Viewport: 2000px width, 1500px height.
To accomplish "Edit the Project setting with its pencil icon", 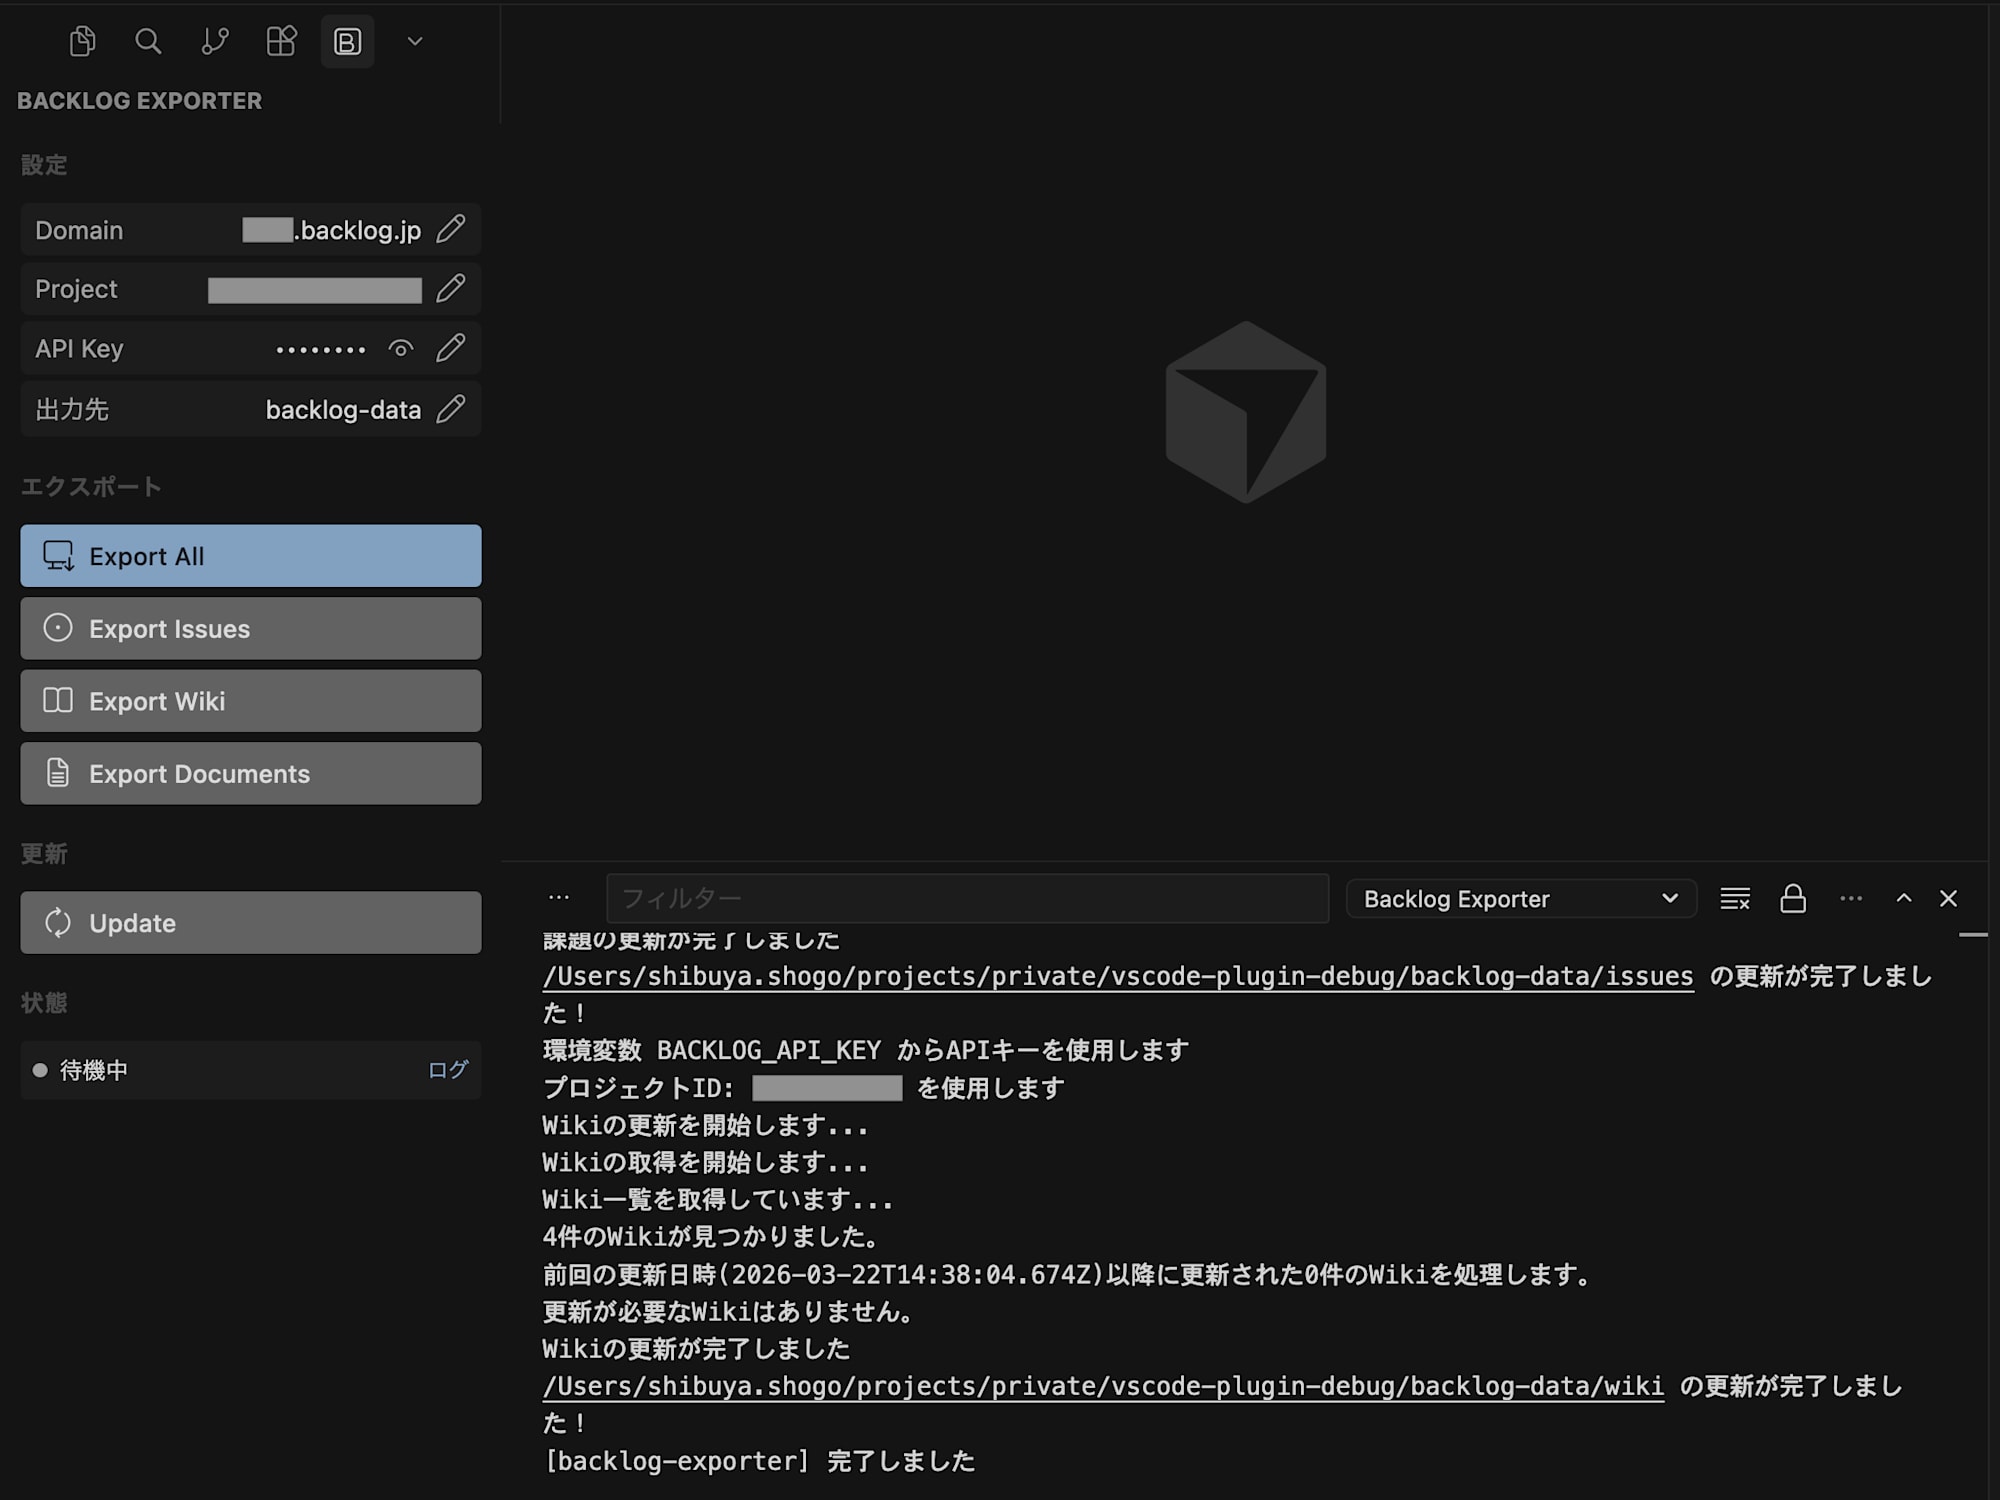I will 452,289.
